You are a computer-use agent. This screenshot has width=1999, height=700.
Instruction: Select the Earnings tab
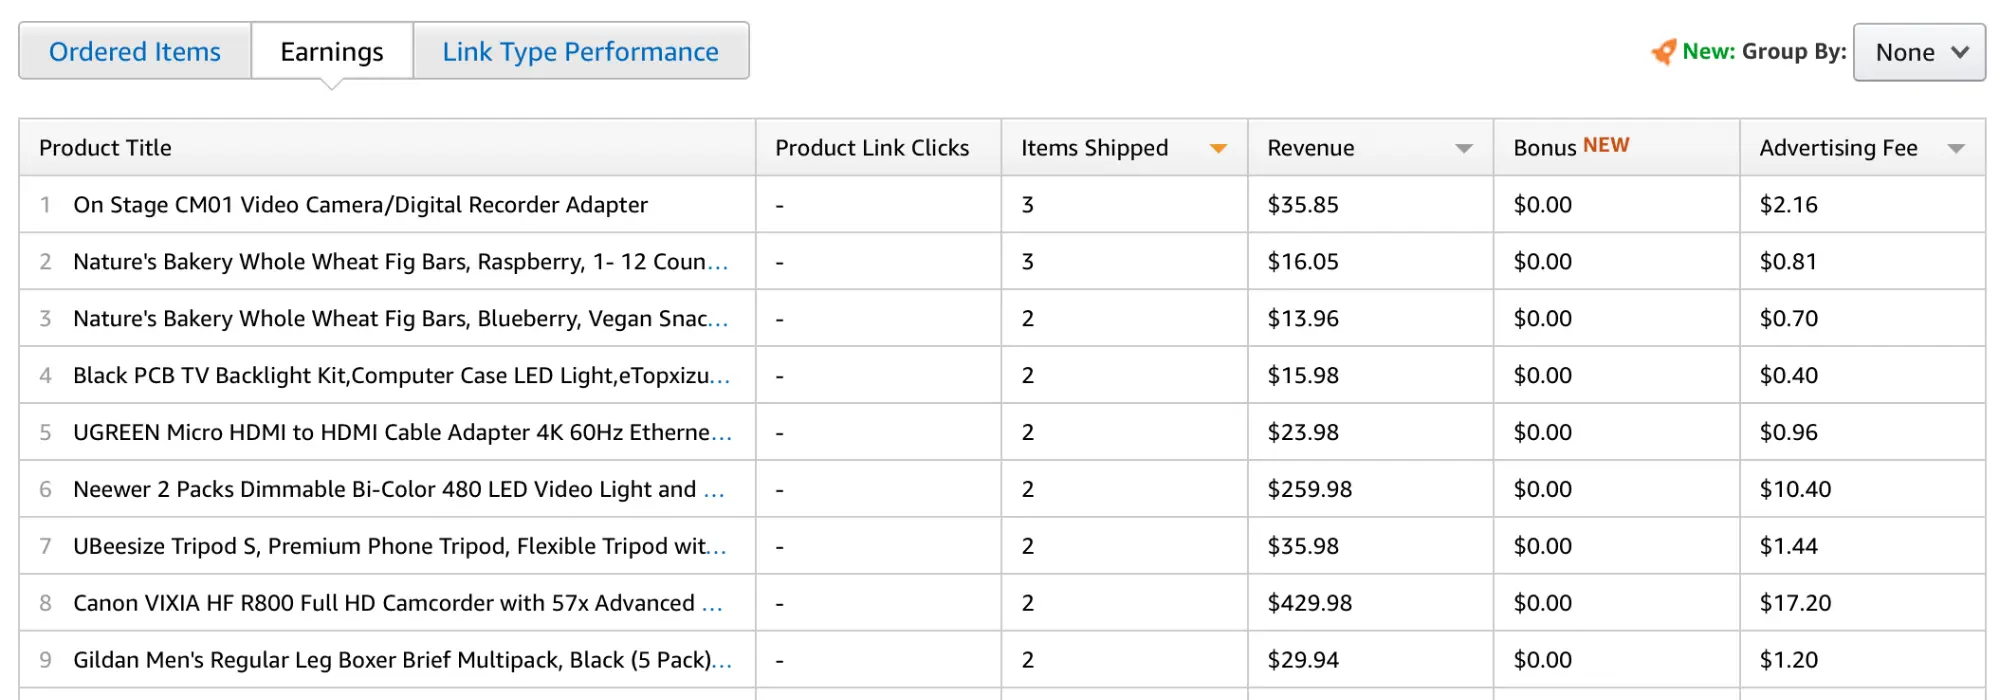pyautogui.click(x=332, y=52)
